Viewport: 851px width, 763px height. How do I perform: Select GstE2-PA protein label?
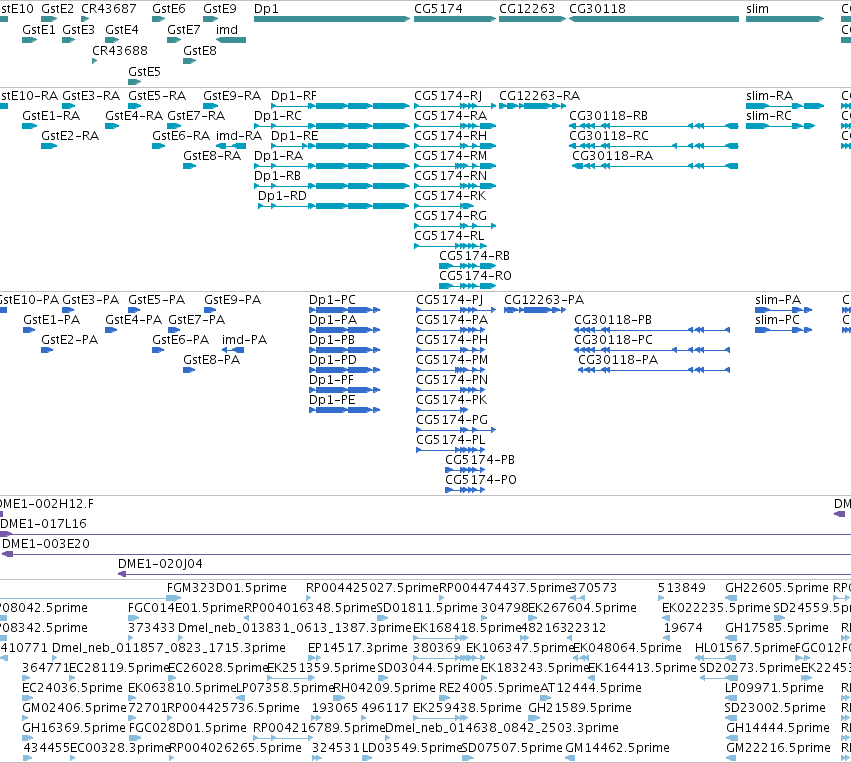pyautogui.click(x=69, y=340)
